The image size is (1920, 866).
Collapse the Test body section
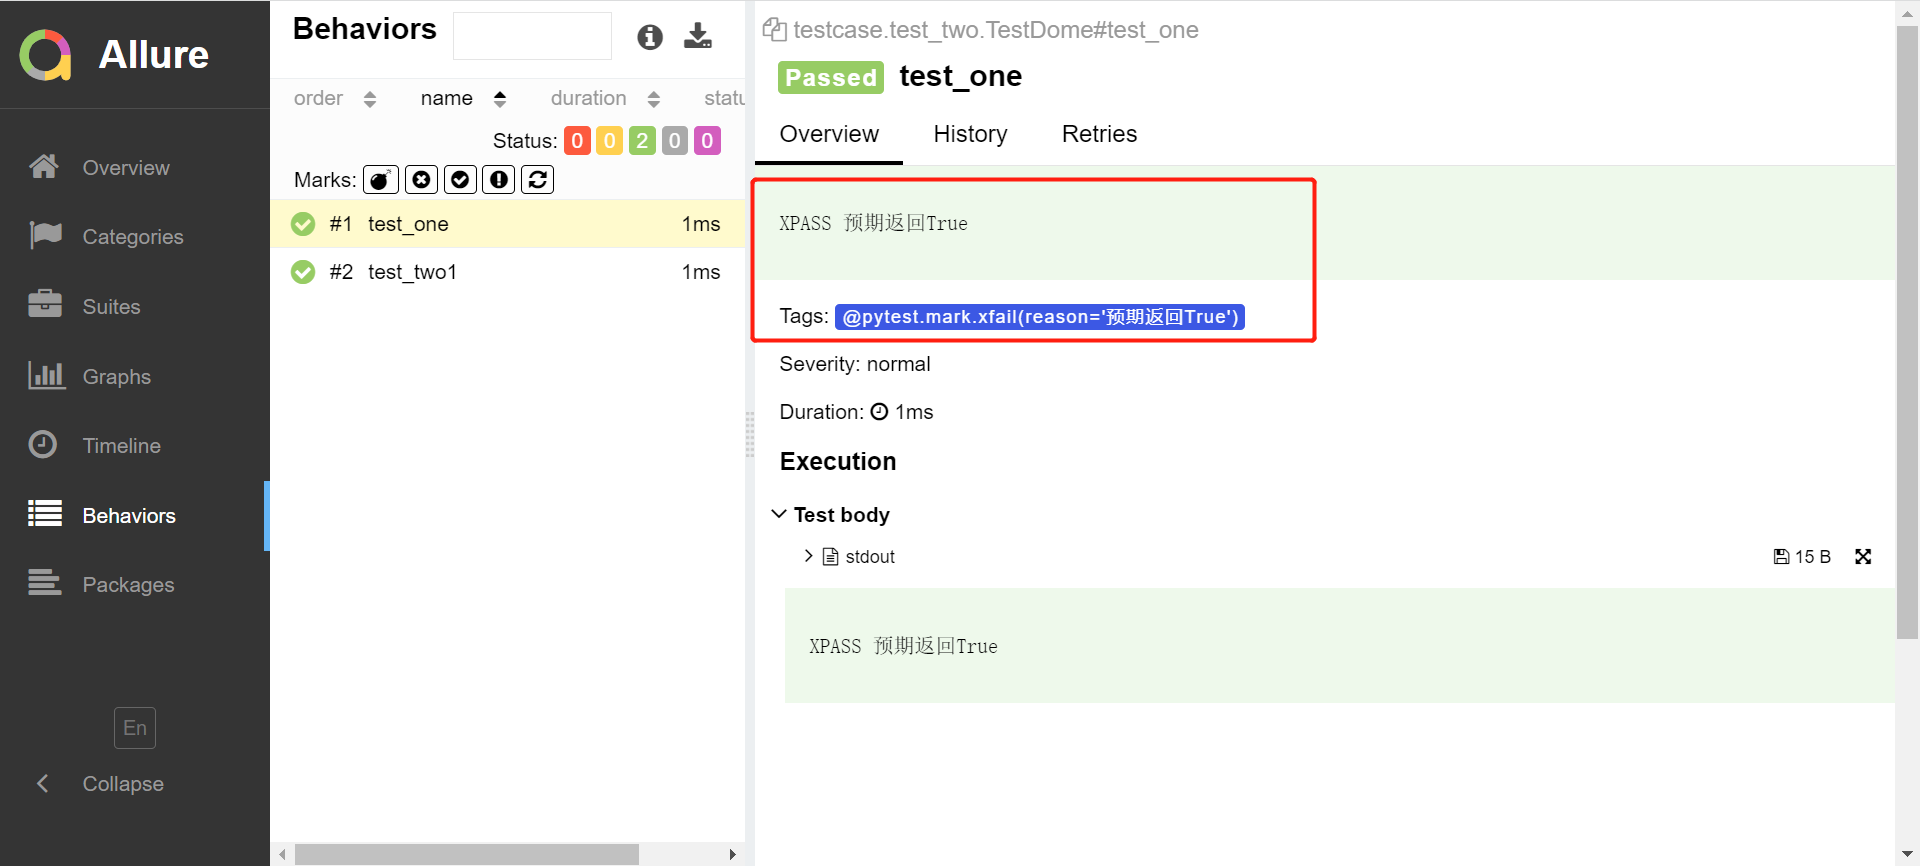[831, 514]
